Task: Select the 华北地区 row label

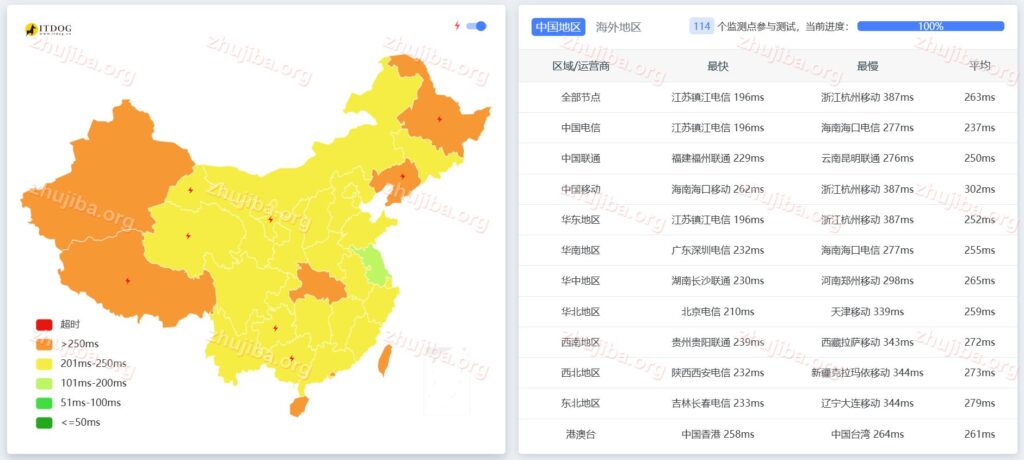Action: (x=581, y=312)
